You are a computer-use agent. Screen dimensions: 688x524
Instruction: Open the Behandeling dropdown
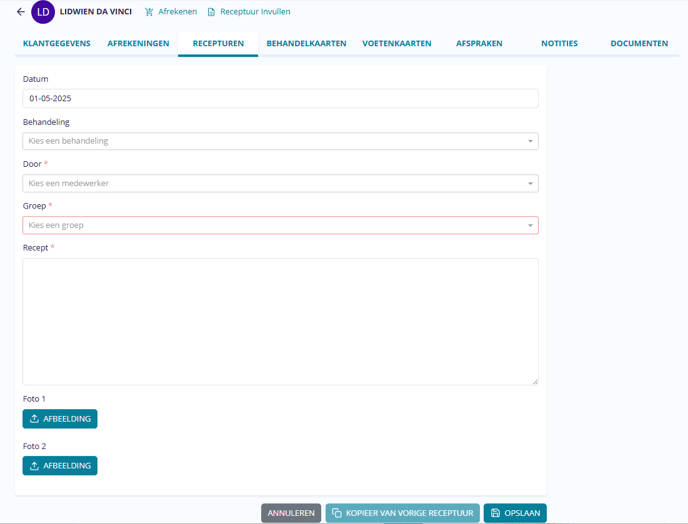[280, 141]
